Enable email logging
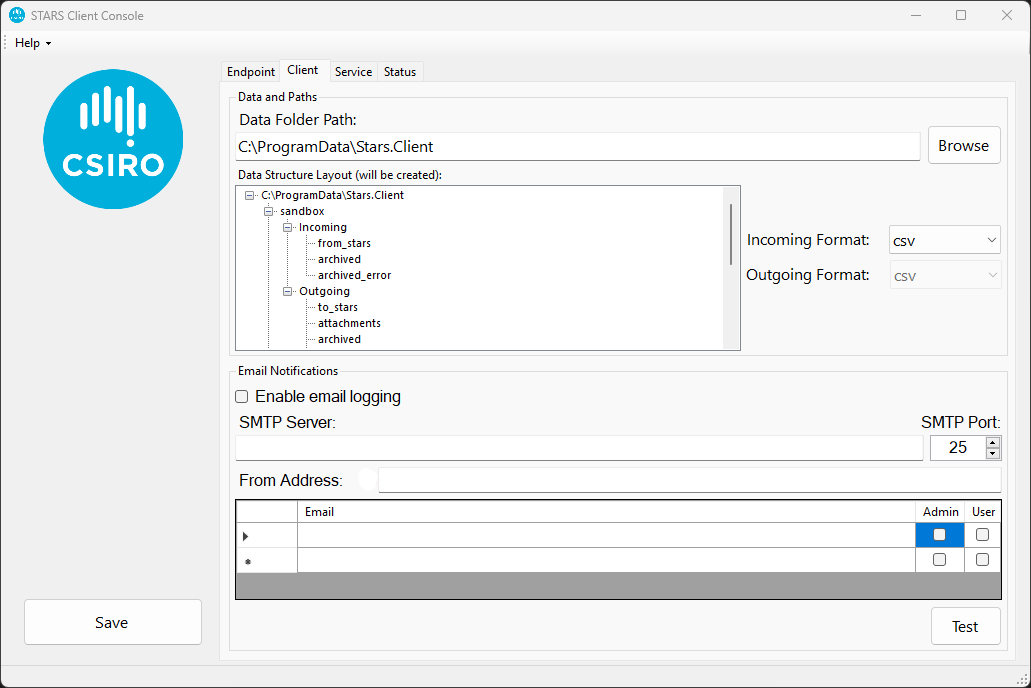The height and width of the screenshot is (688, 1031). click(241, 396)
